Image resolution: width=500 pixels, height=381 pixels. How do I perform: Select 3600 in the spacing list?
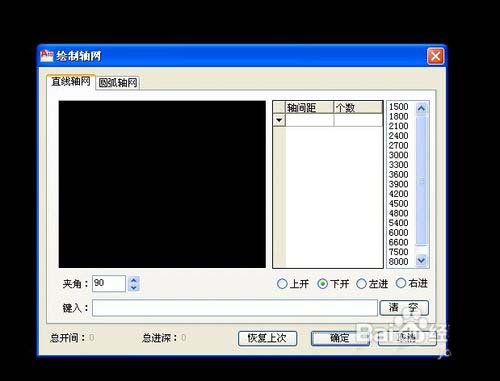399,174
